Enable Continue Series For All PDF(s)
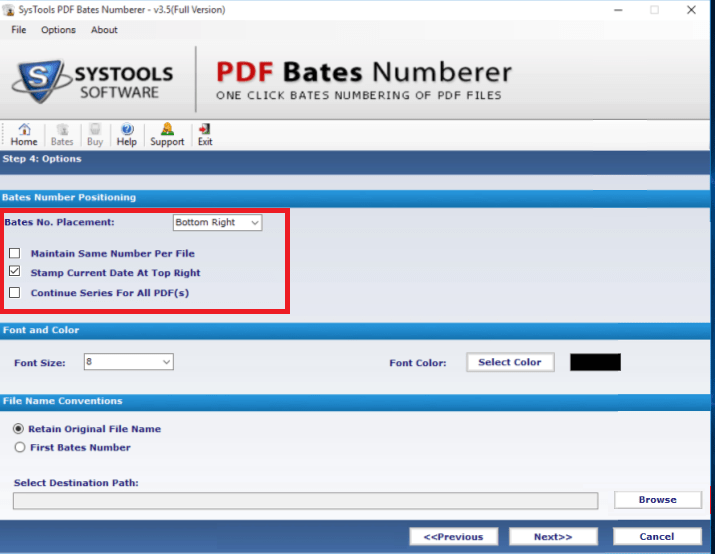Image resolution: width=715 pixels, height=554 pixels. pyautogui.click(x=15, y=292)
